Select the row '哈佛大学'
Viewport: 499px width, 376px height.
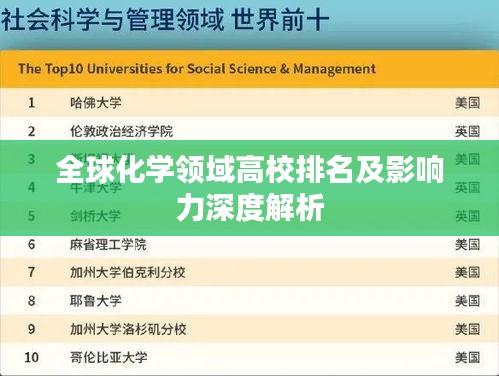click(249, 102)
